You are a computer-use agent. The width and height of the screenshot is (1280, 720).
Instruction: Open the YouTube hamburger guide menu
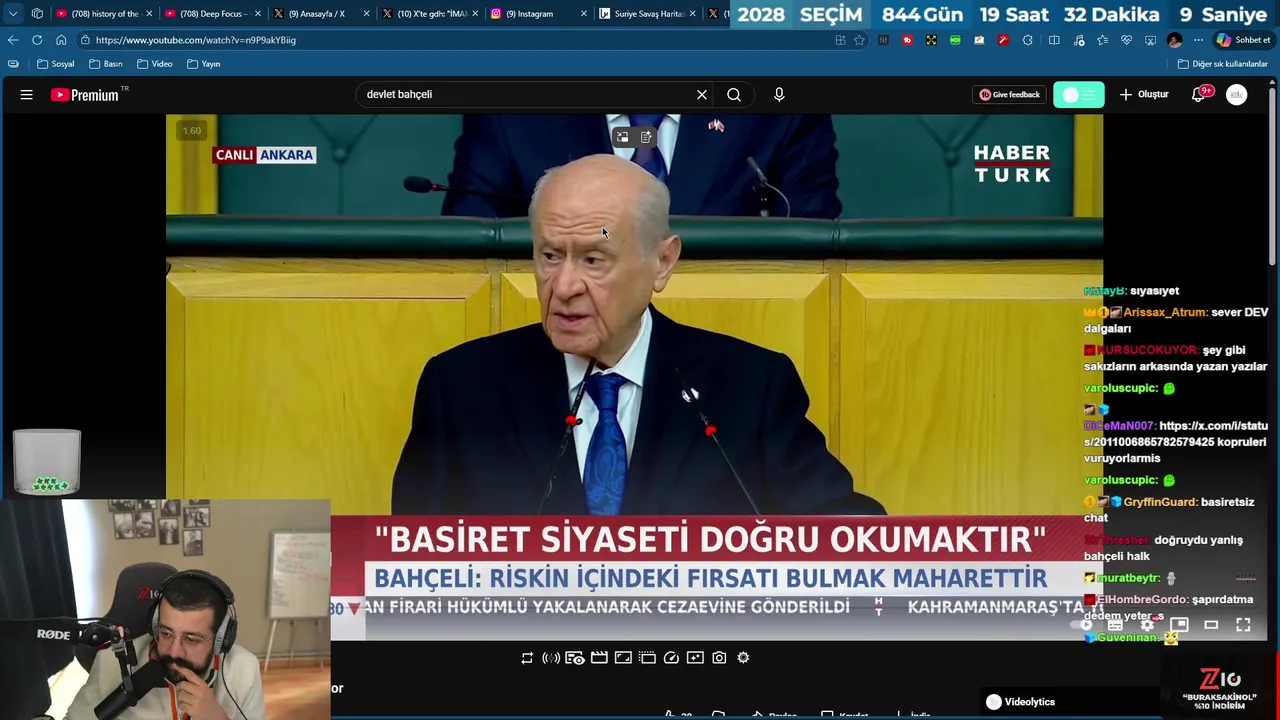(27, 95)
